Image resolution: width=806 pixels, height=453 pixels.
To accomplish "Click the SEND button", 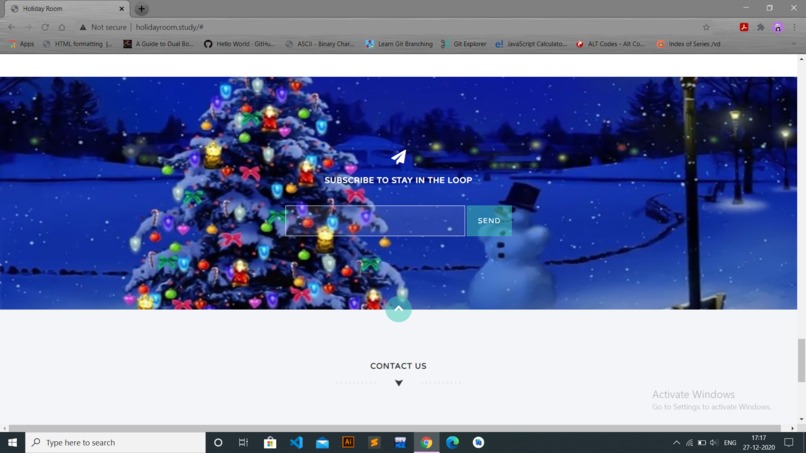I will tap(489, 221).
